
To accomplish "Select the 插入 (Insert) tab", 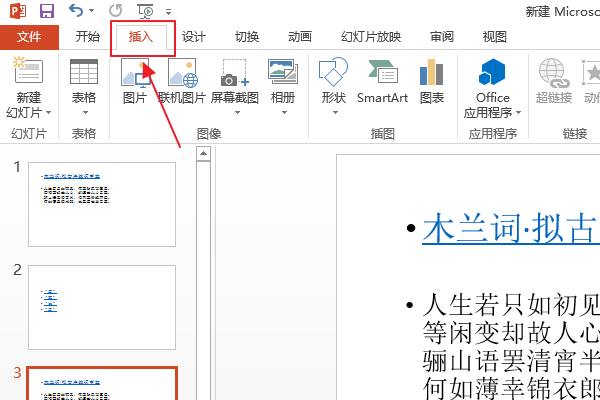I will (141, 37).
